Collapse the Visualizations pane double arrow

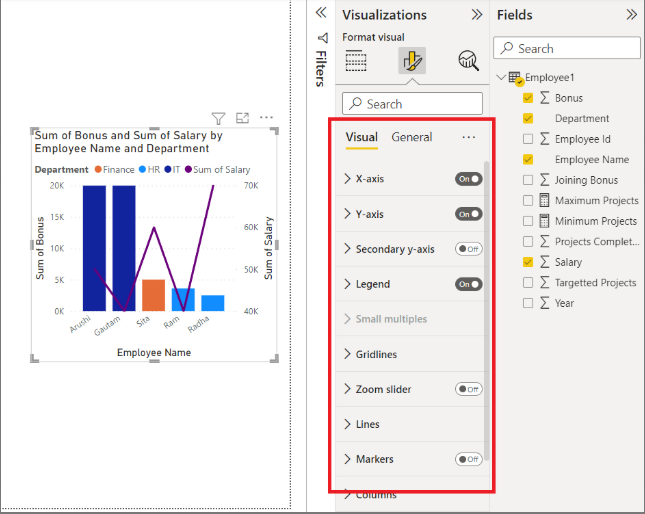(477, 15)
